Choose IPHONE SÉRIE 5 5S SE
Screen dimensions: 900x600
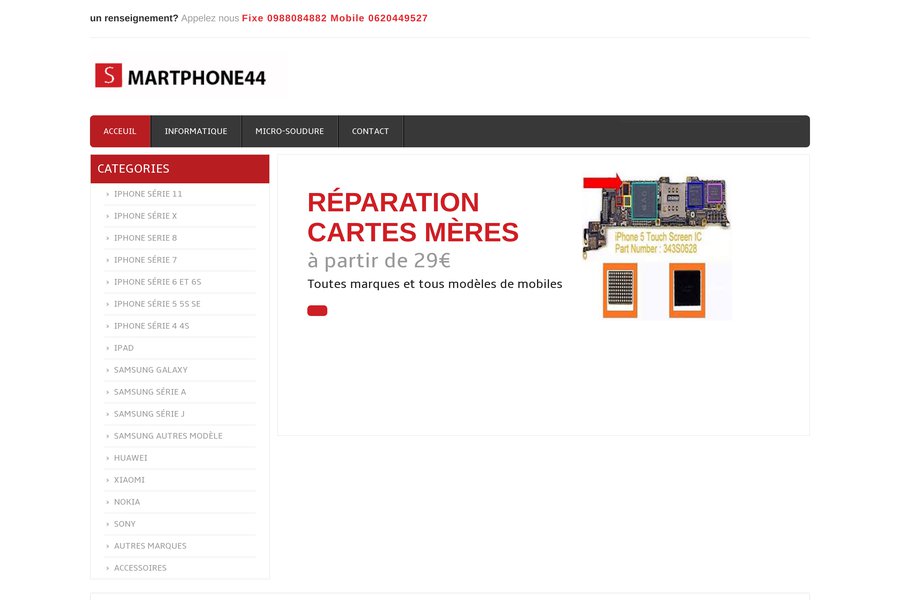[157, 304]
